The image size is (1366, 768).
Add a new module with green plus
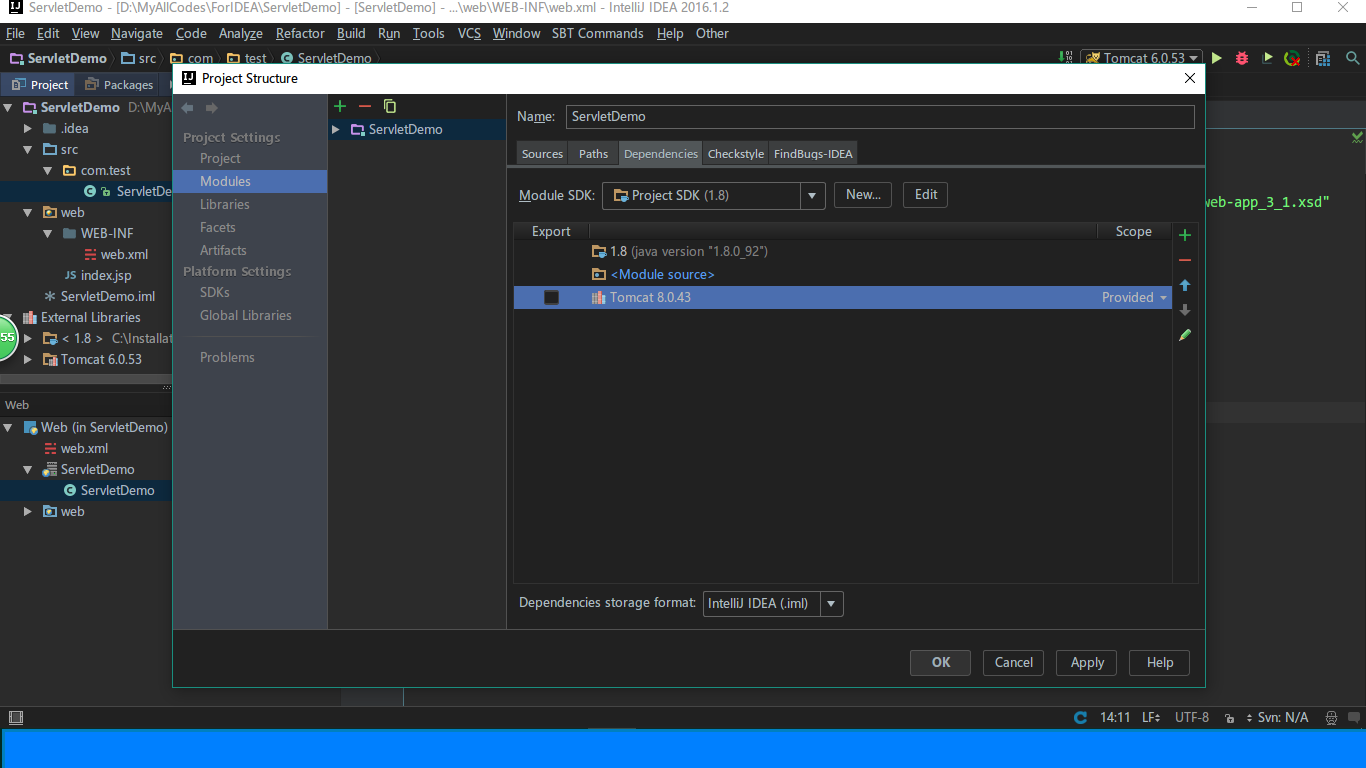click(x=339, y=106)
